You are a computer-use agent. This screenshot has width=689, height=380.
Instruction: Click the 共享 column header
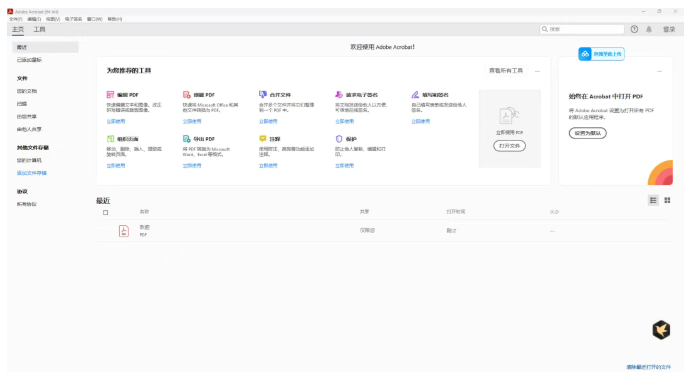click(x=364, y=212)
